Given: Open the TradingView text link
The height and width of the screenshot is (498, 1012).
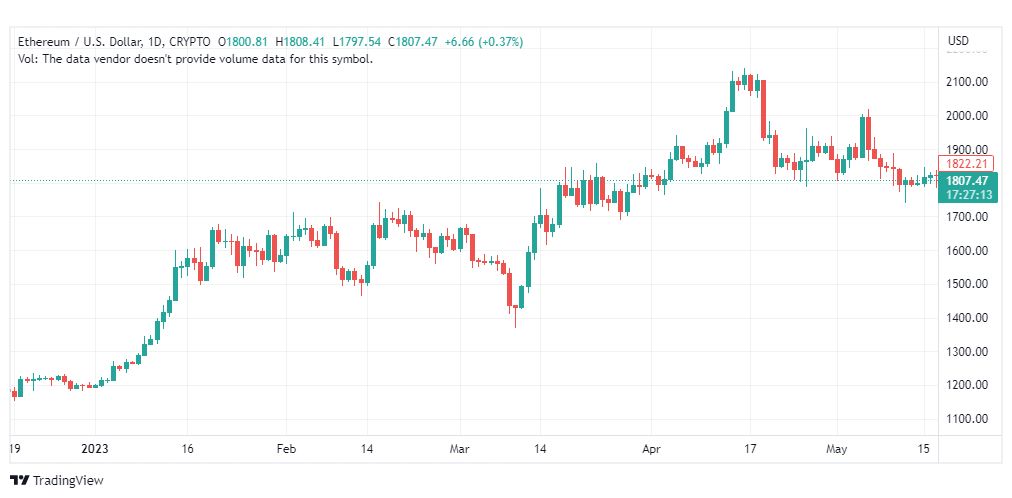Looking at the screenshot, I should (68, 481).
